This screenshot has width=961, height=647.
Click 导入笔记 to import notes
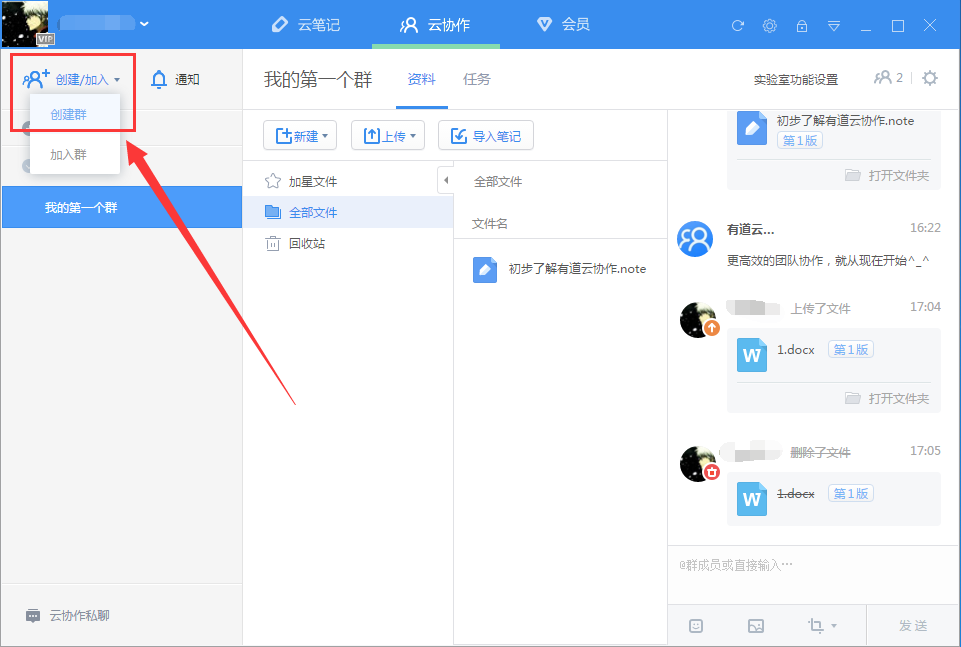coord(486,134)
